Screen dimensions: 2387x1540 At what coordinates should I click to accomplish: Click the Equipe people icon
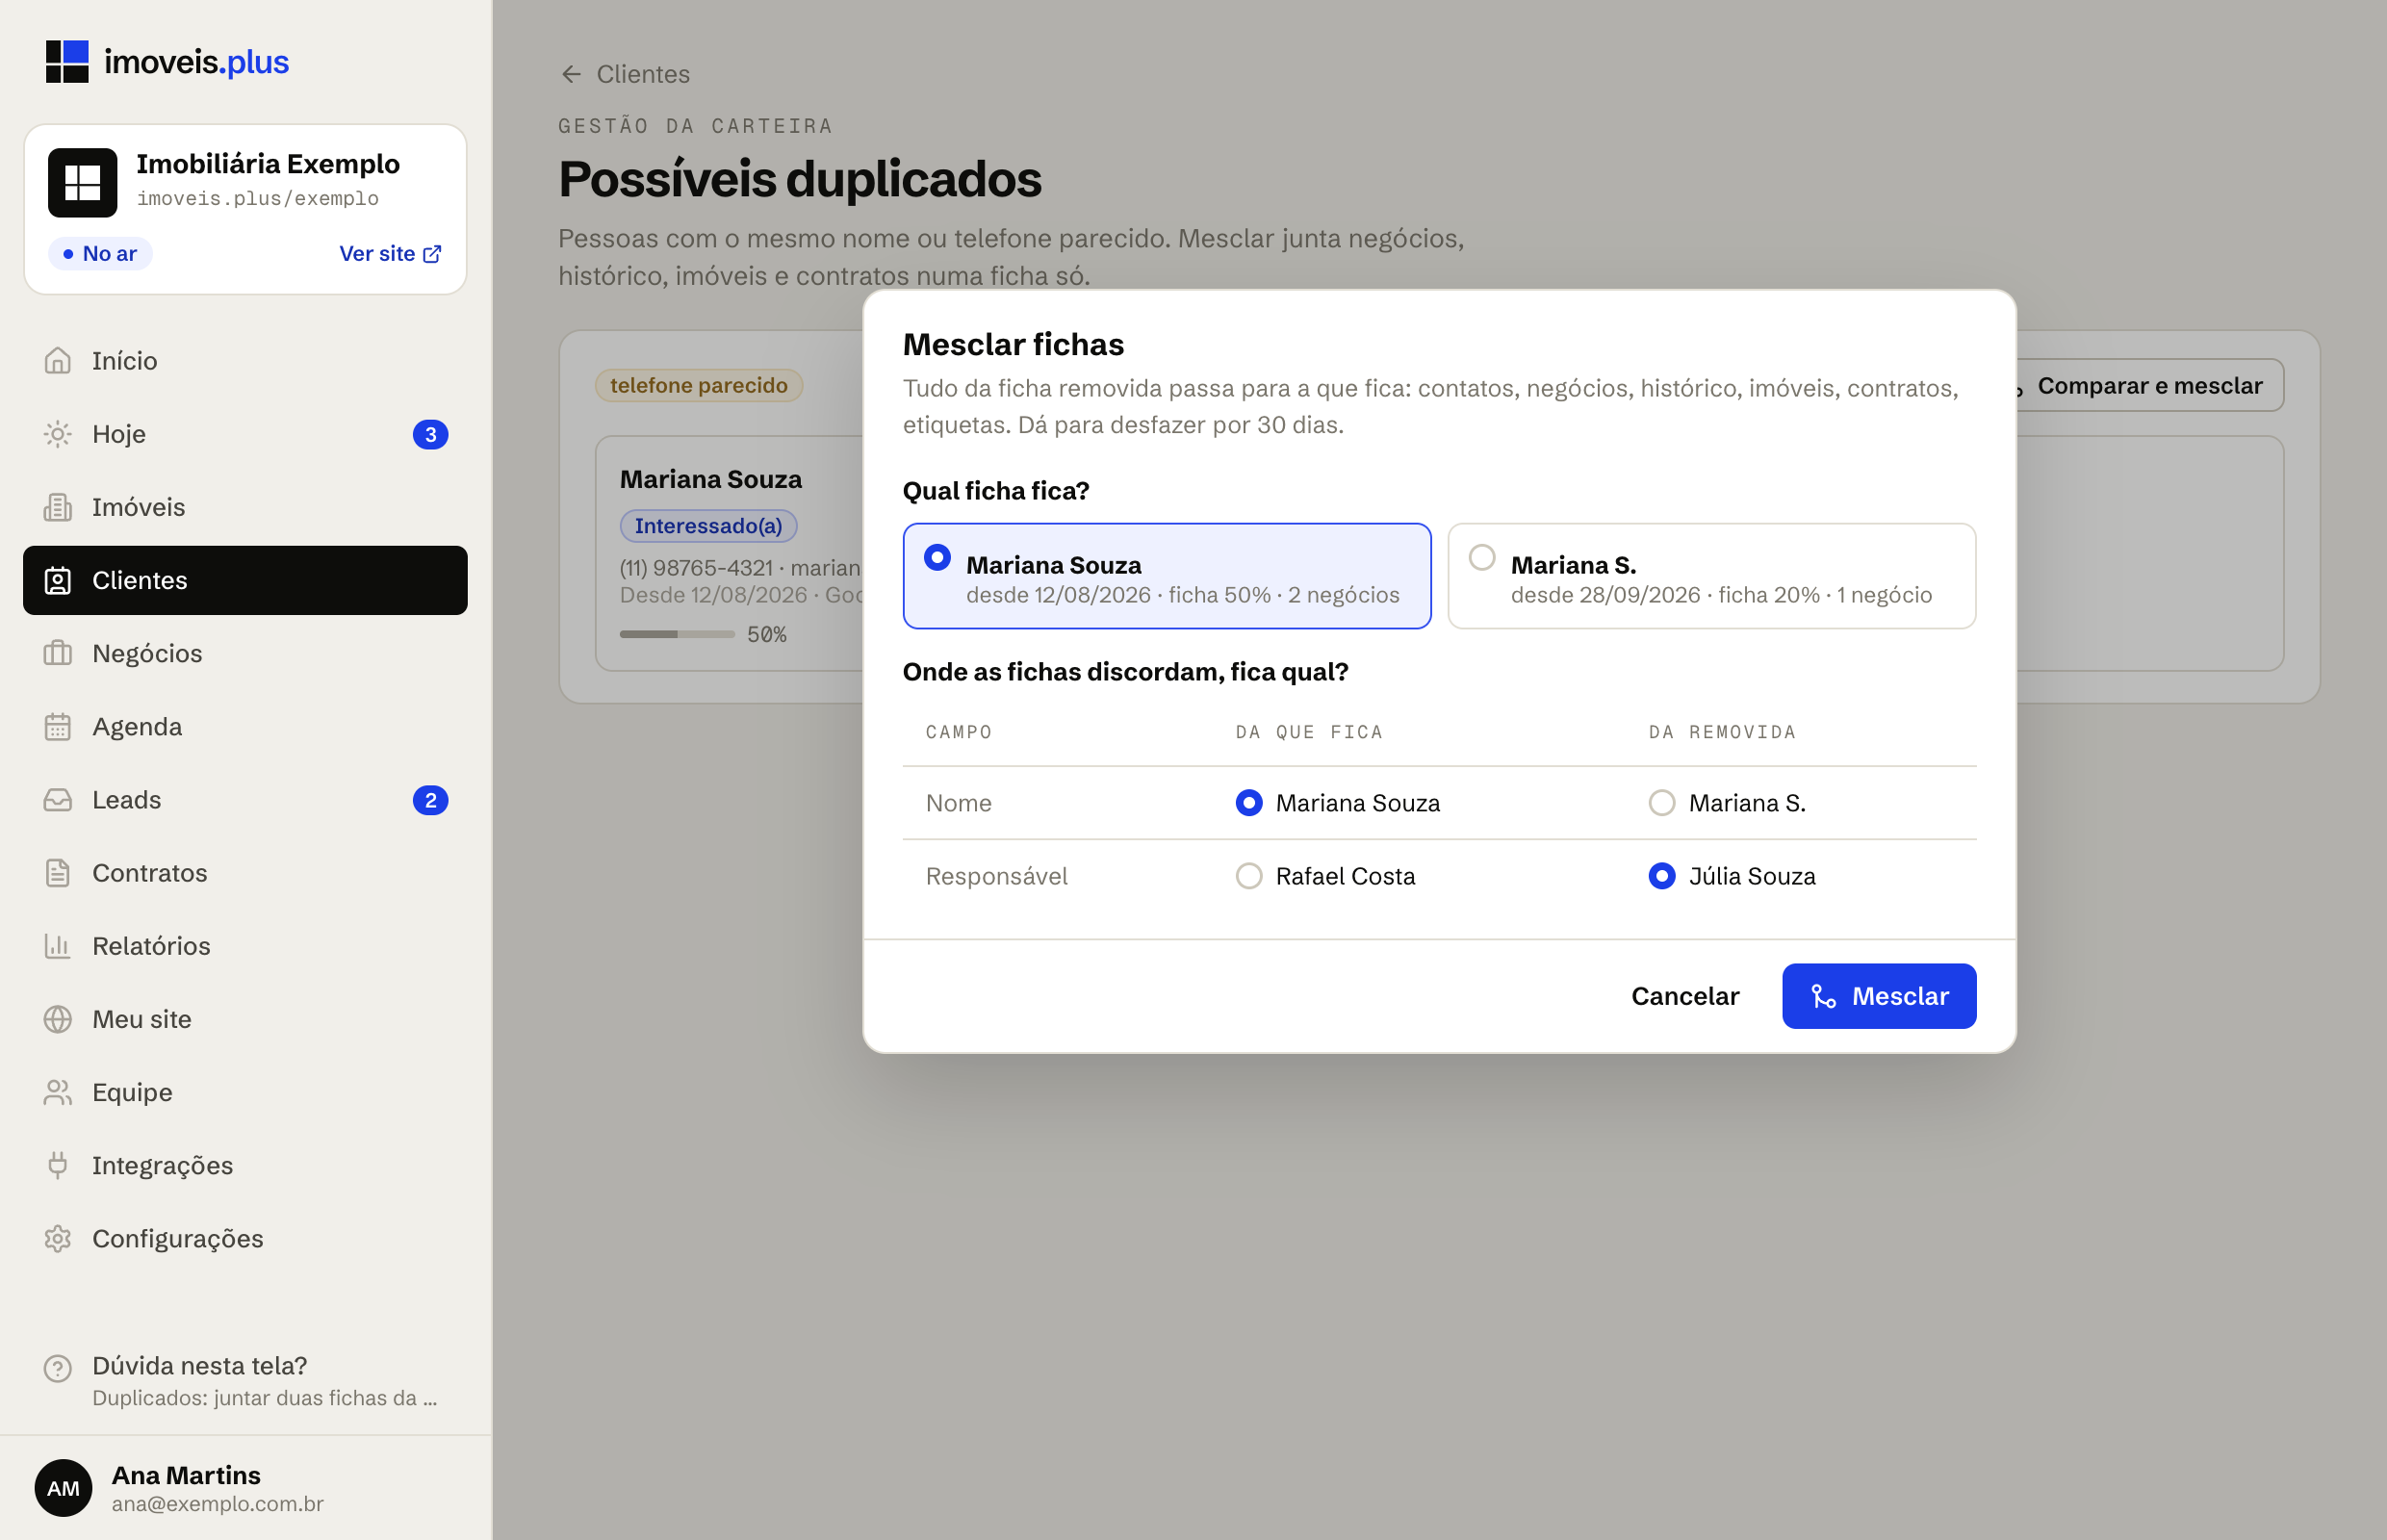58,1092
